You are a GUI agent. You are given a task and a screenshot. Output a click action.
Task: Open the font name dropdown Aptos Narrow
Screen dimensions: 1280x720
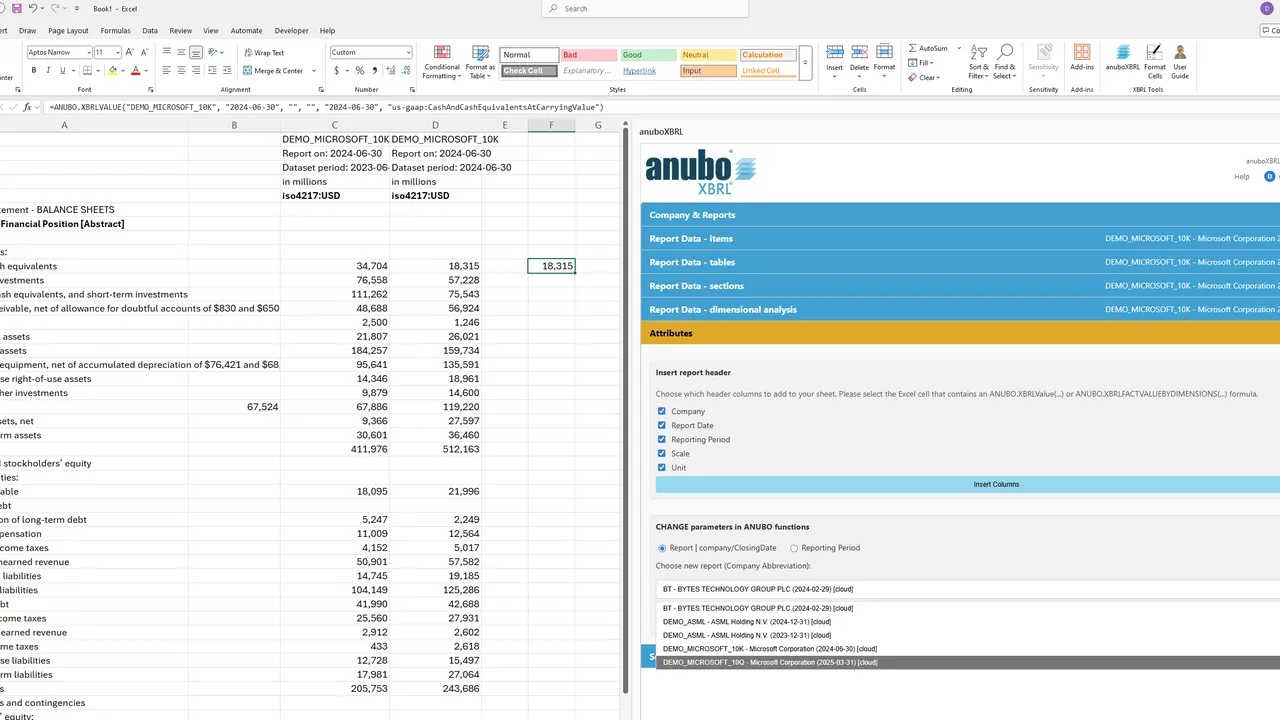89,52
